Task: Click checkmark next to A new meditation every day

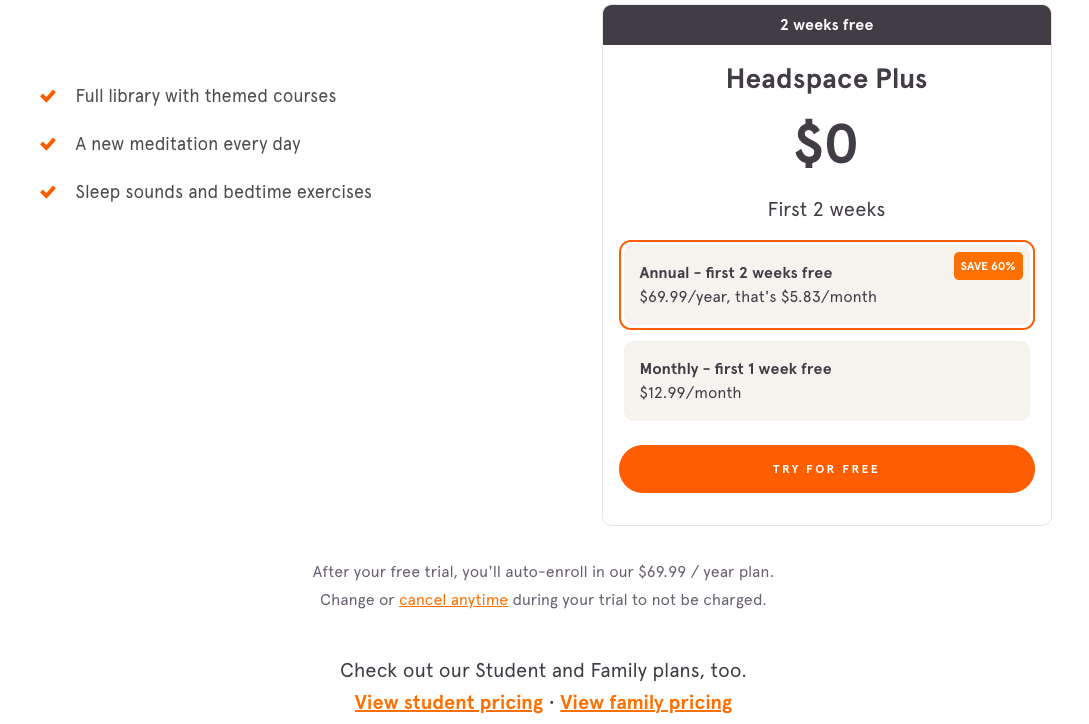Action: point(48,144)
